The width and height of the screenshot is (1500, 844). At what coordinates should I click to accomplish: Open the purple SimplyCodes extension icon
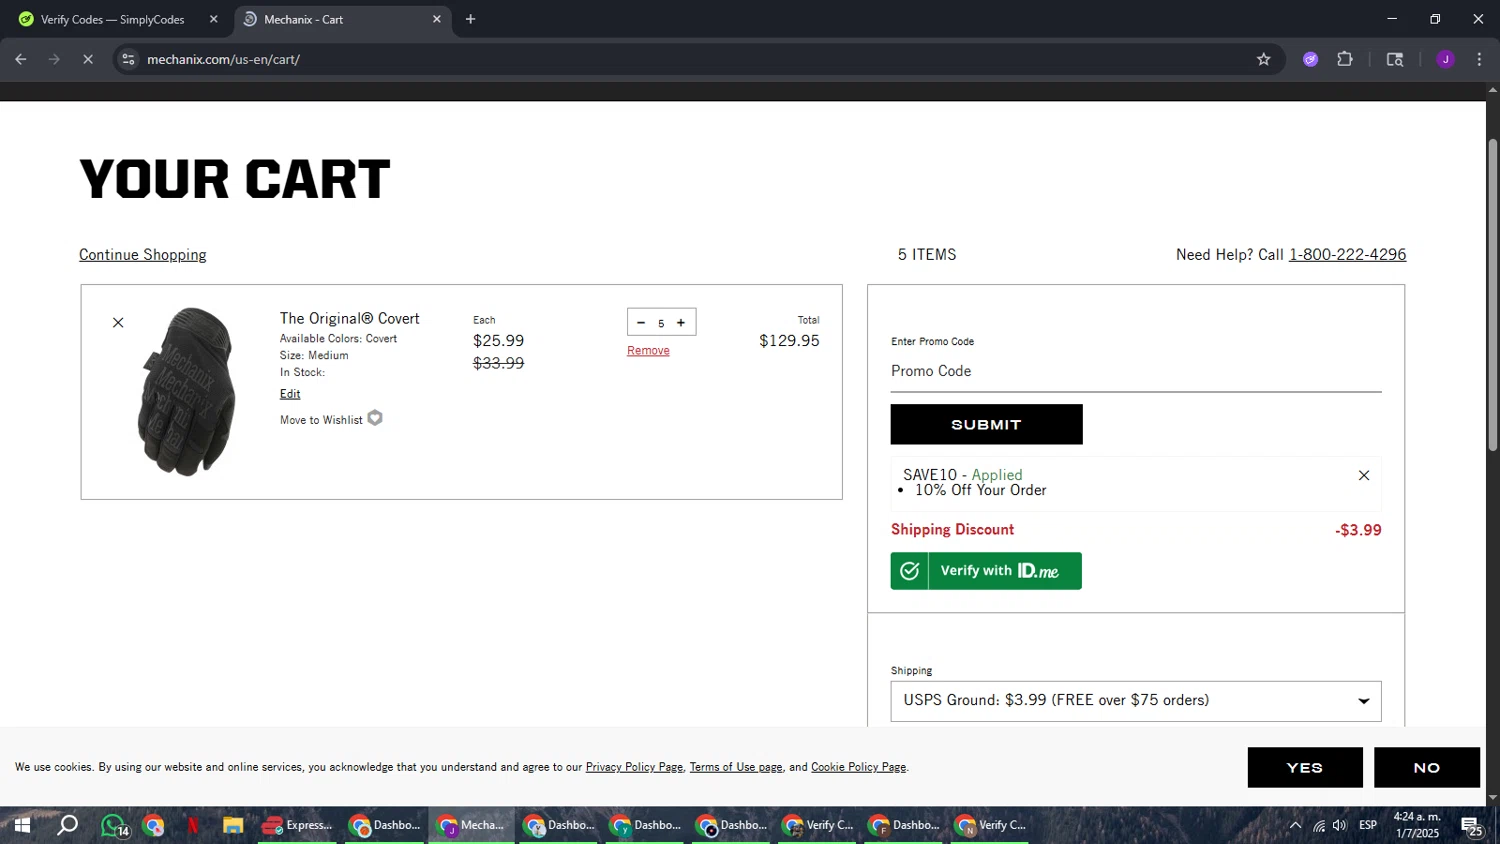(x=1310, y=59)
